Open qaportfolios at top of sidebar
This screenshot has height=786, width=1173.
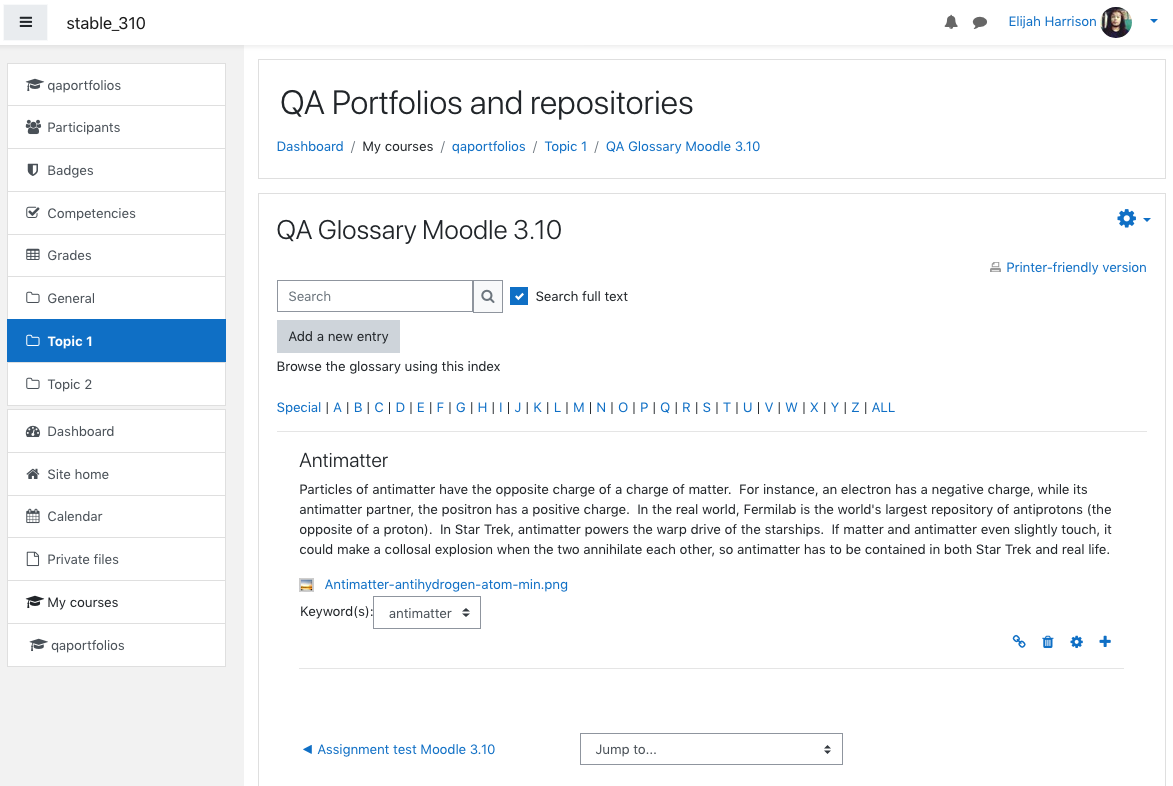pos(116,85)
